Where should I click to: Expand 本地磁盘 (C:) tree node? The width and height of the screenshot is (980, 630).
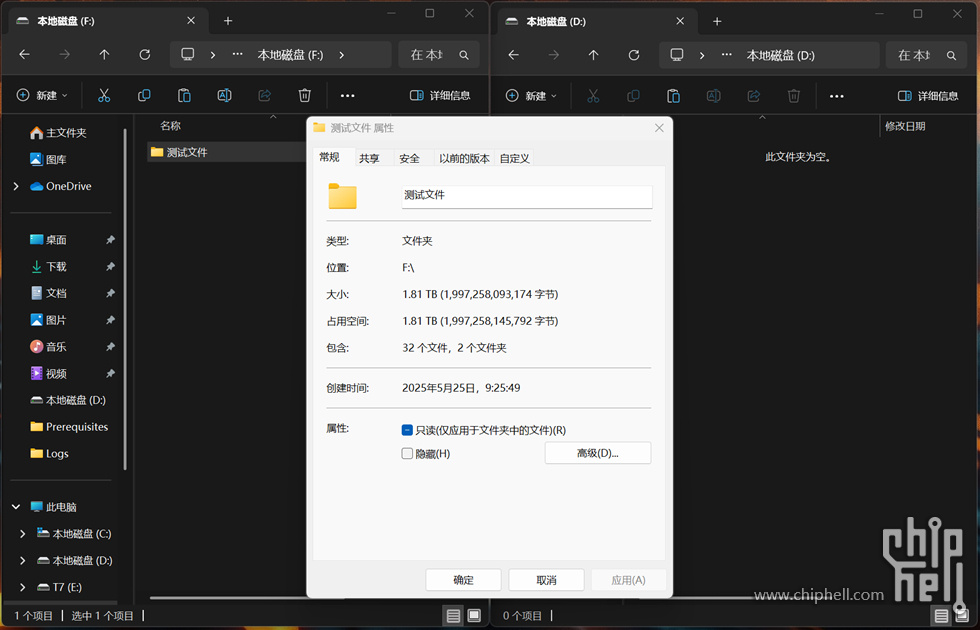[23, 534]
